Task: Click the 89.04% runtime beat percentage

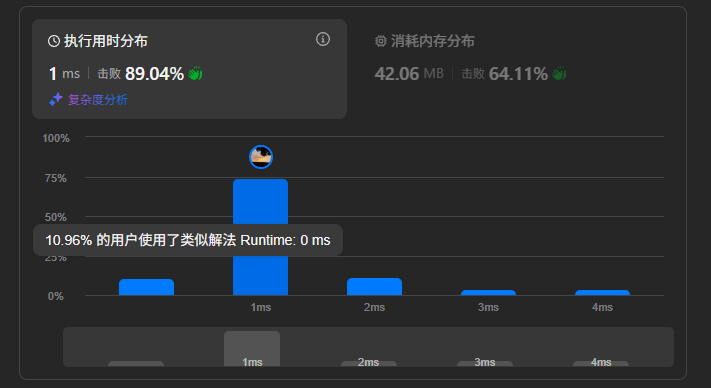Action: [x=154, y=73]
